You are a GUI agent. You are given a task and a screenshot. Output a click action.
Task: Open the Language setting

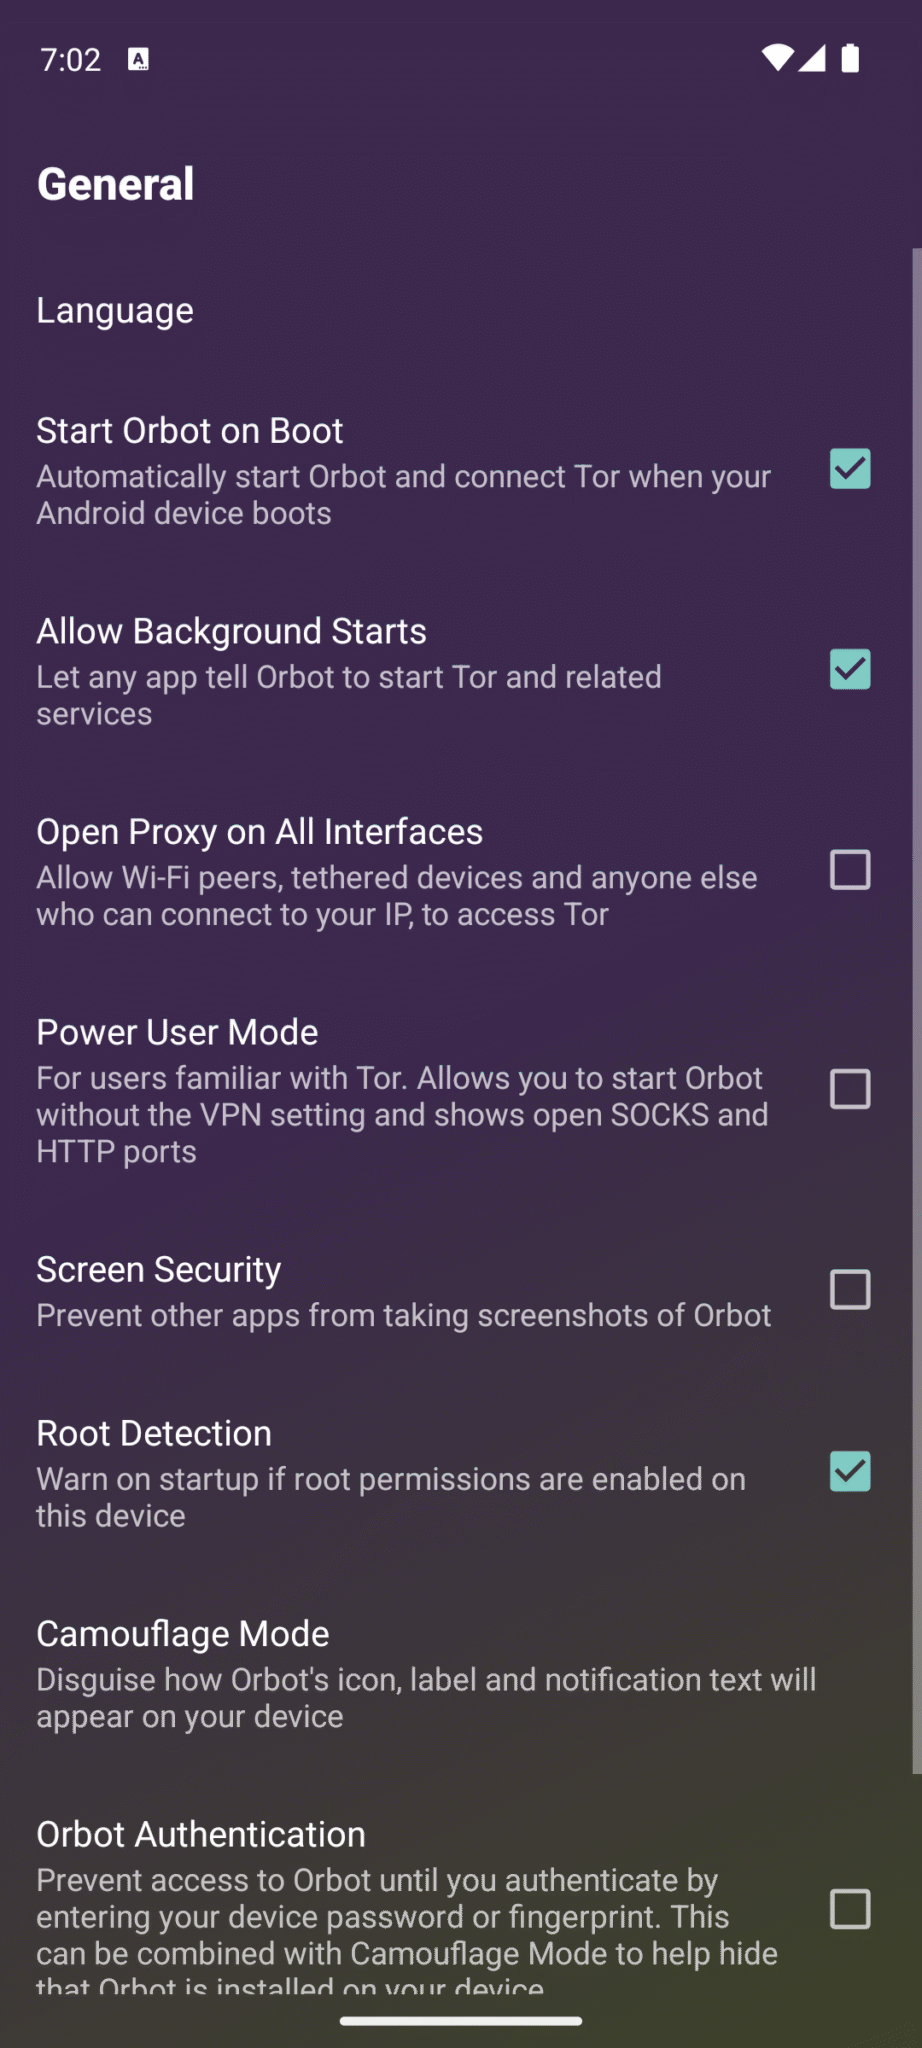114,310
